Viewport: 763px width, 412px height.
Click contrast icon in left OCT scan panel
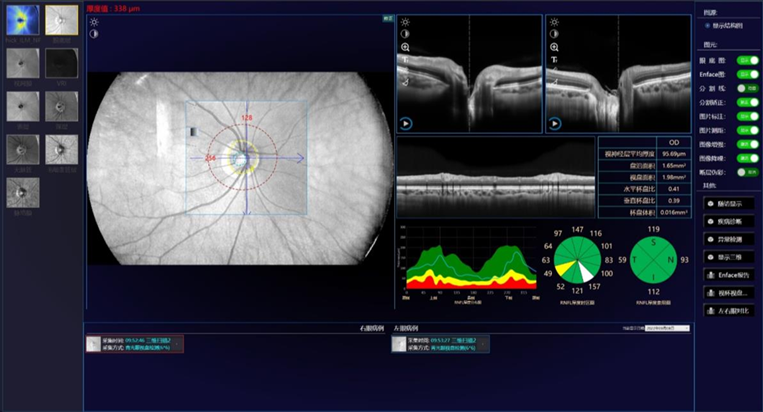(405, 34)
